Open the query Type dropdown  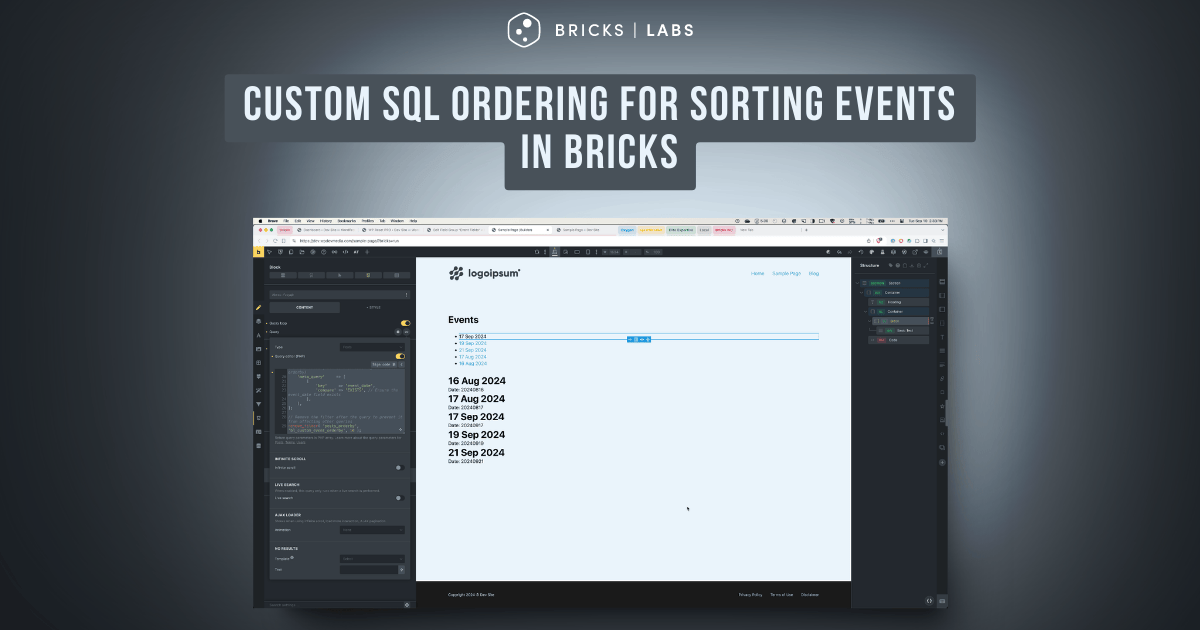click(372, 347)
